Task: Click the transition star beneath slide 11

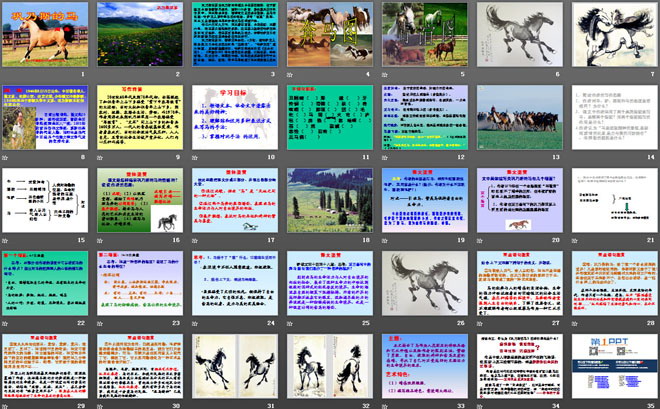Action: pyautogui.click(x=289, y=158)
